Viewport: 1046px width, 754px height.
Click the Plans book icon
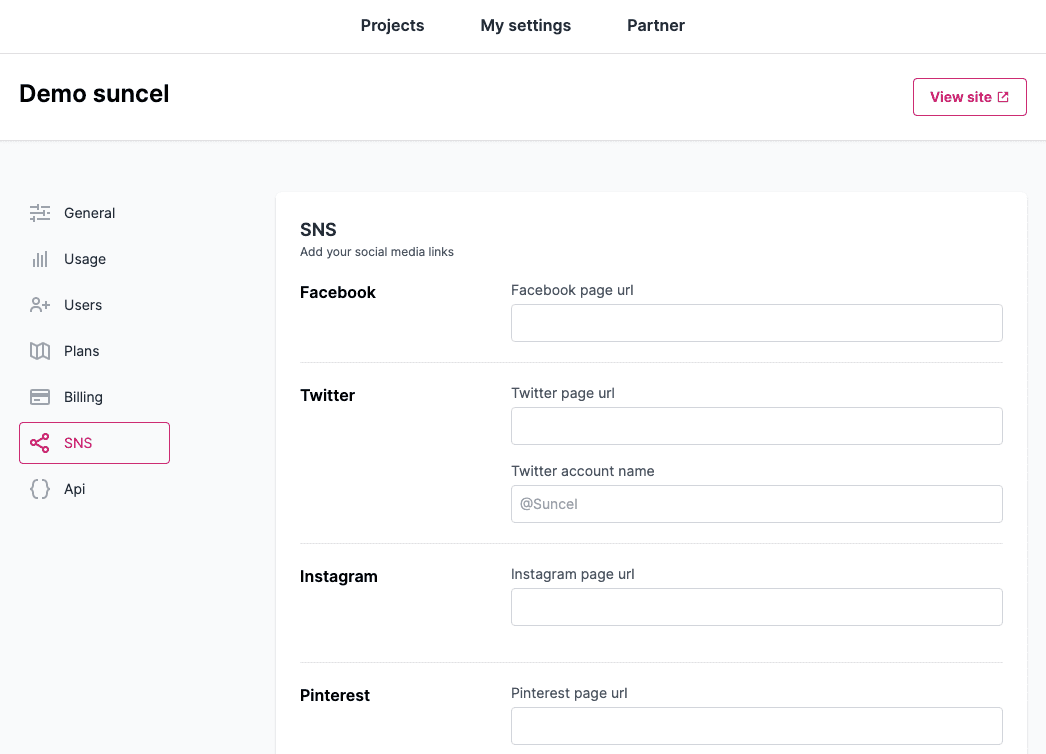tap(40, 351)
